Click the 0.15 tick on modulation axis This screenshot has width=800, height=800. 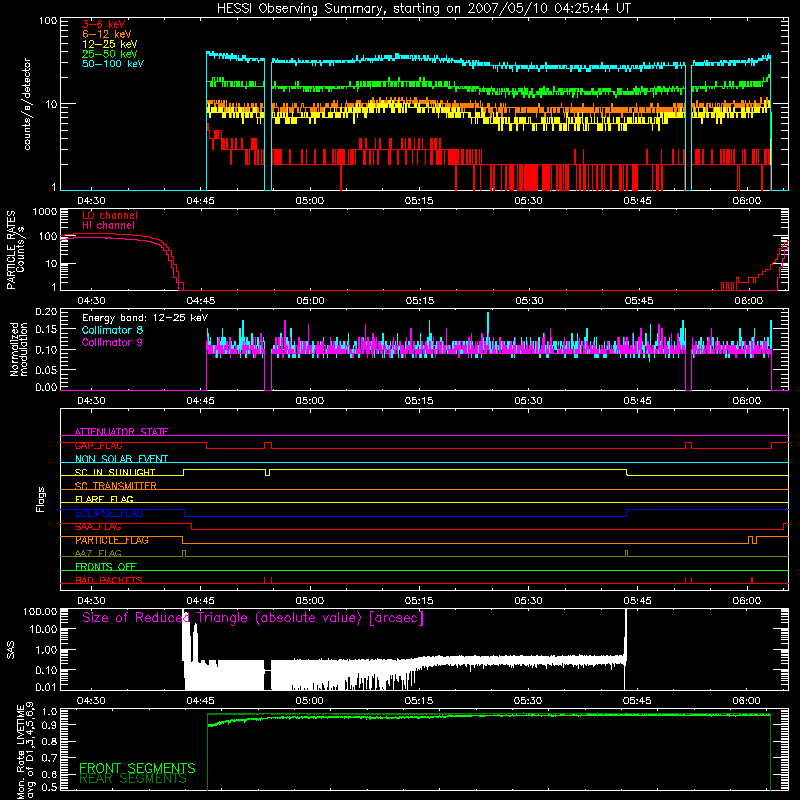(x=46, y=330)
